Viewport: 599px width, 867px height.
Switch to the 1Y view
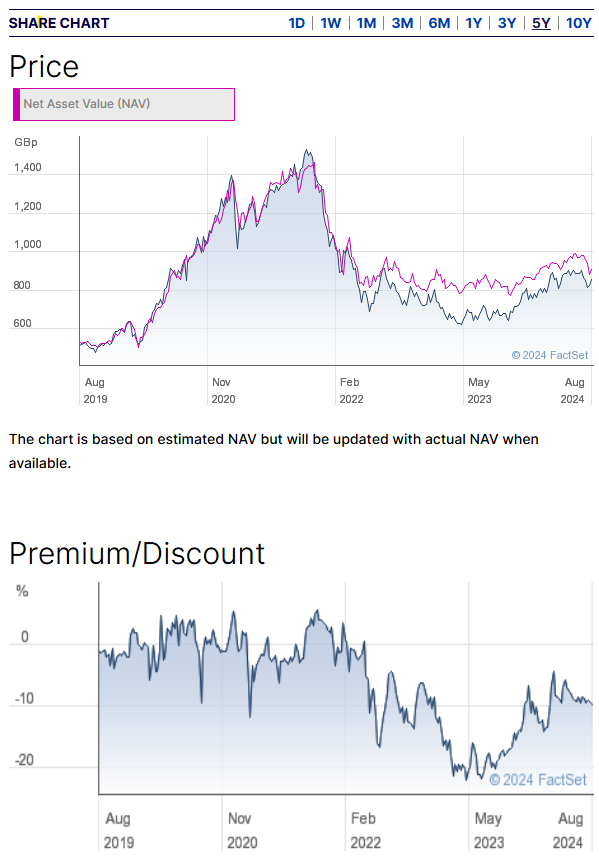(473, 23)
